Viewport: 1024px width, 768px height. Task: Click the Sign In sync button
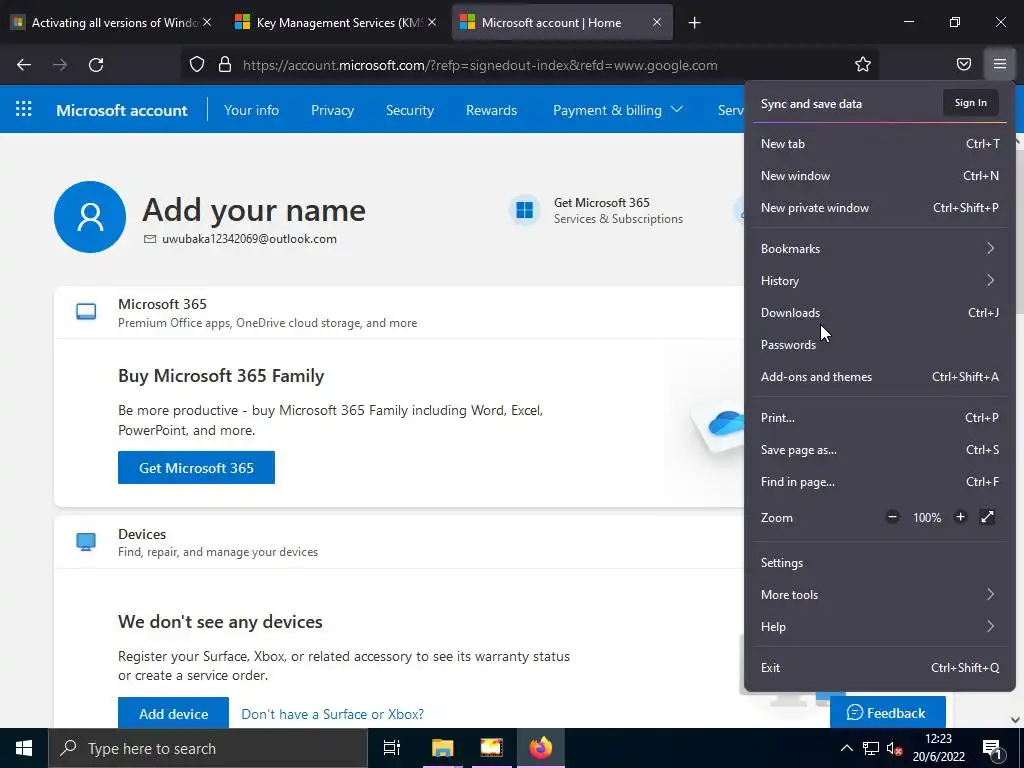(970, 103)
